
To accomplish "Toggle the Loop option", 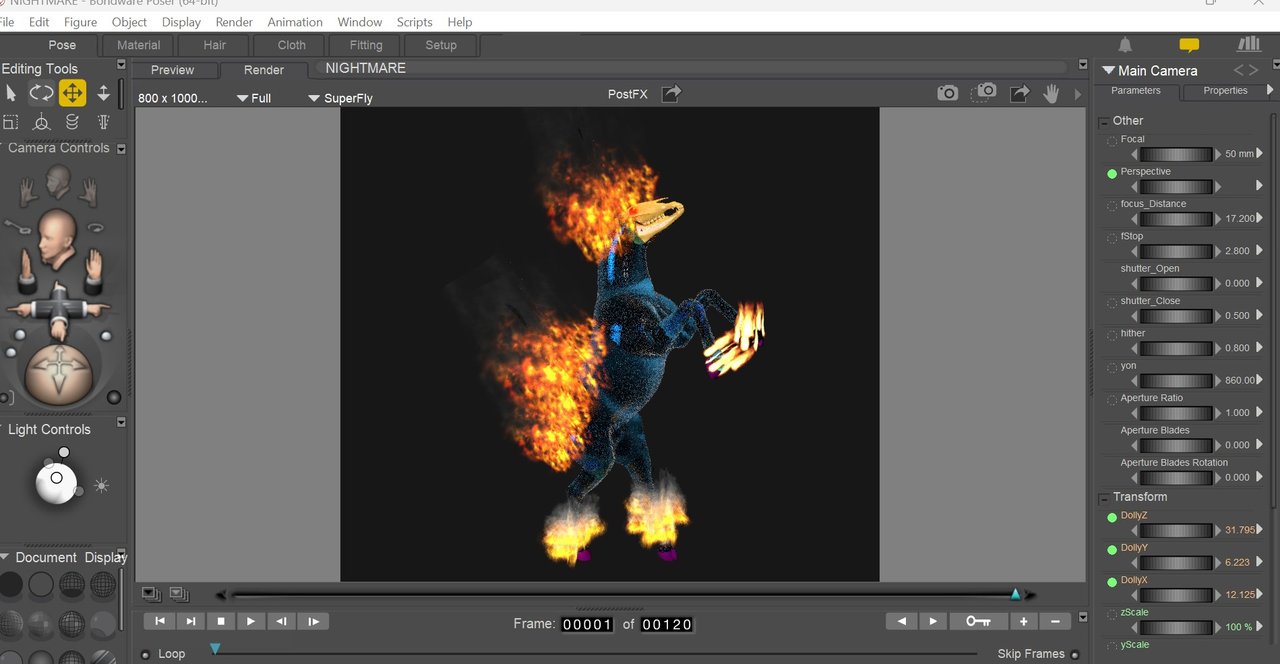I will click(146, 654).
